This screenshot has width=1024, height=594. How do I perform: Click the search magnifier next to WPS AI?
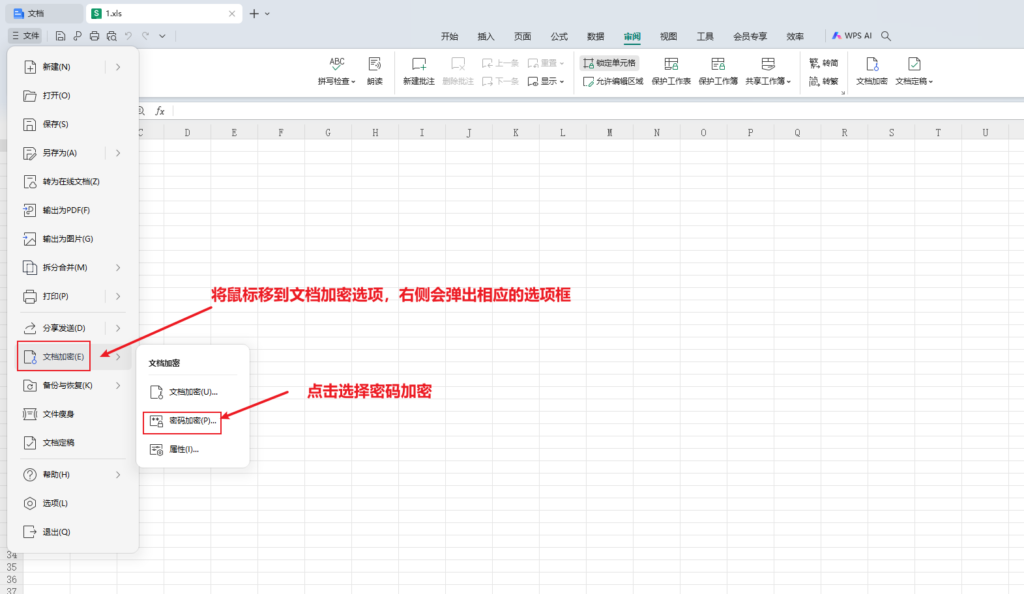pyautogui.click(x=885, y=36)
